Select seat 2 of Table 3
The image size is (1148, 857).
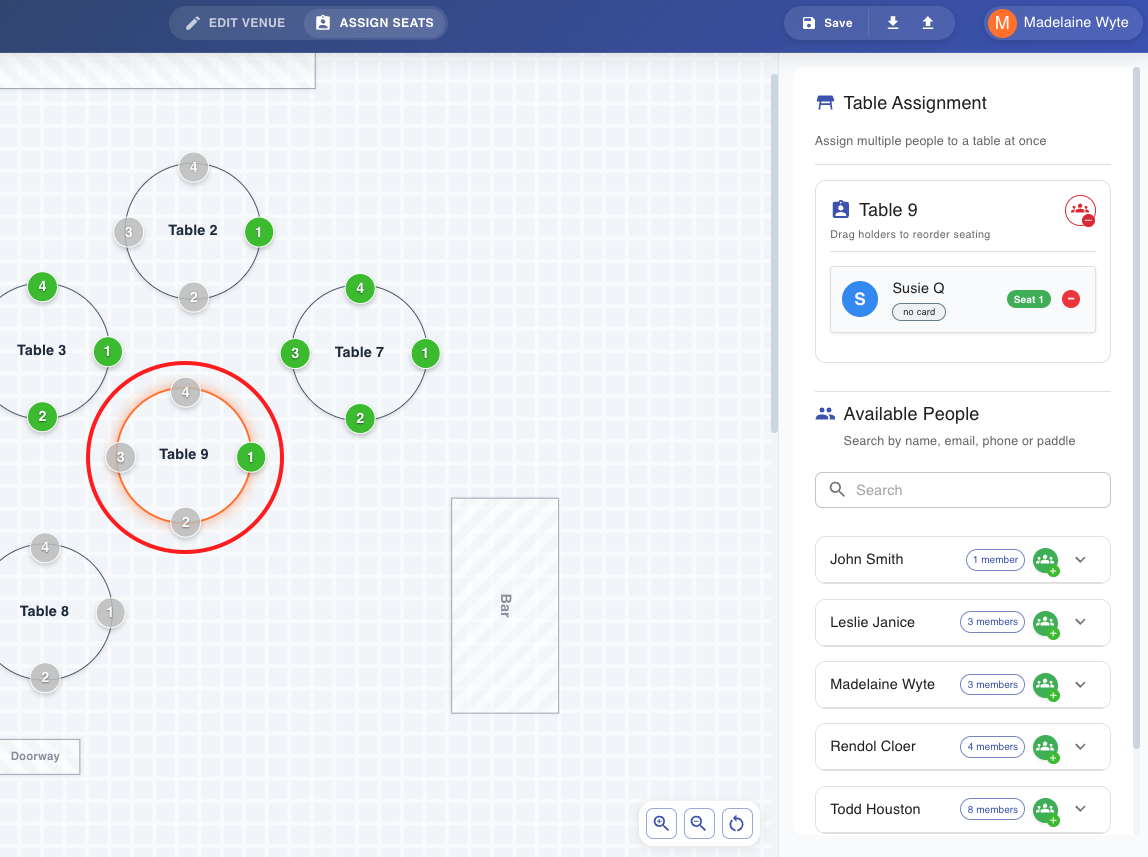[42, 416]
